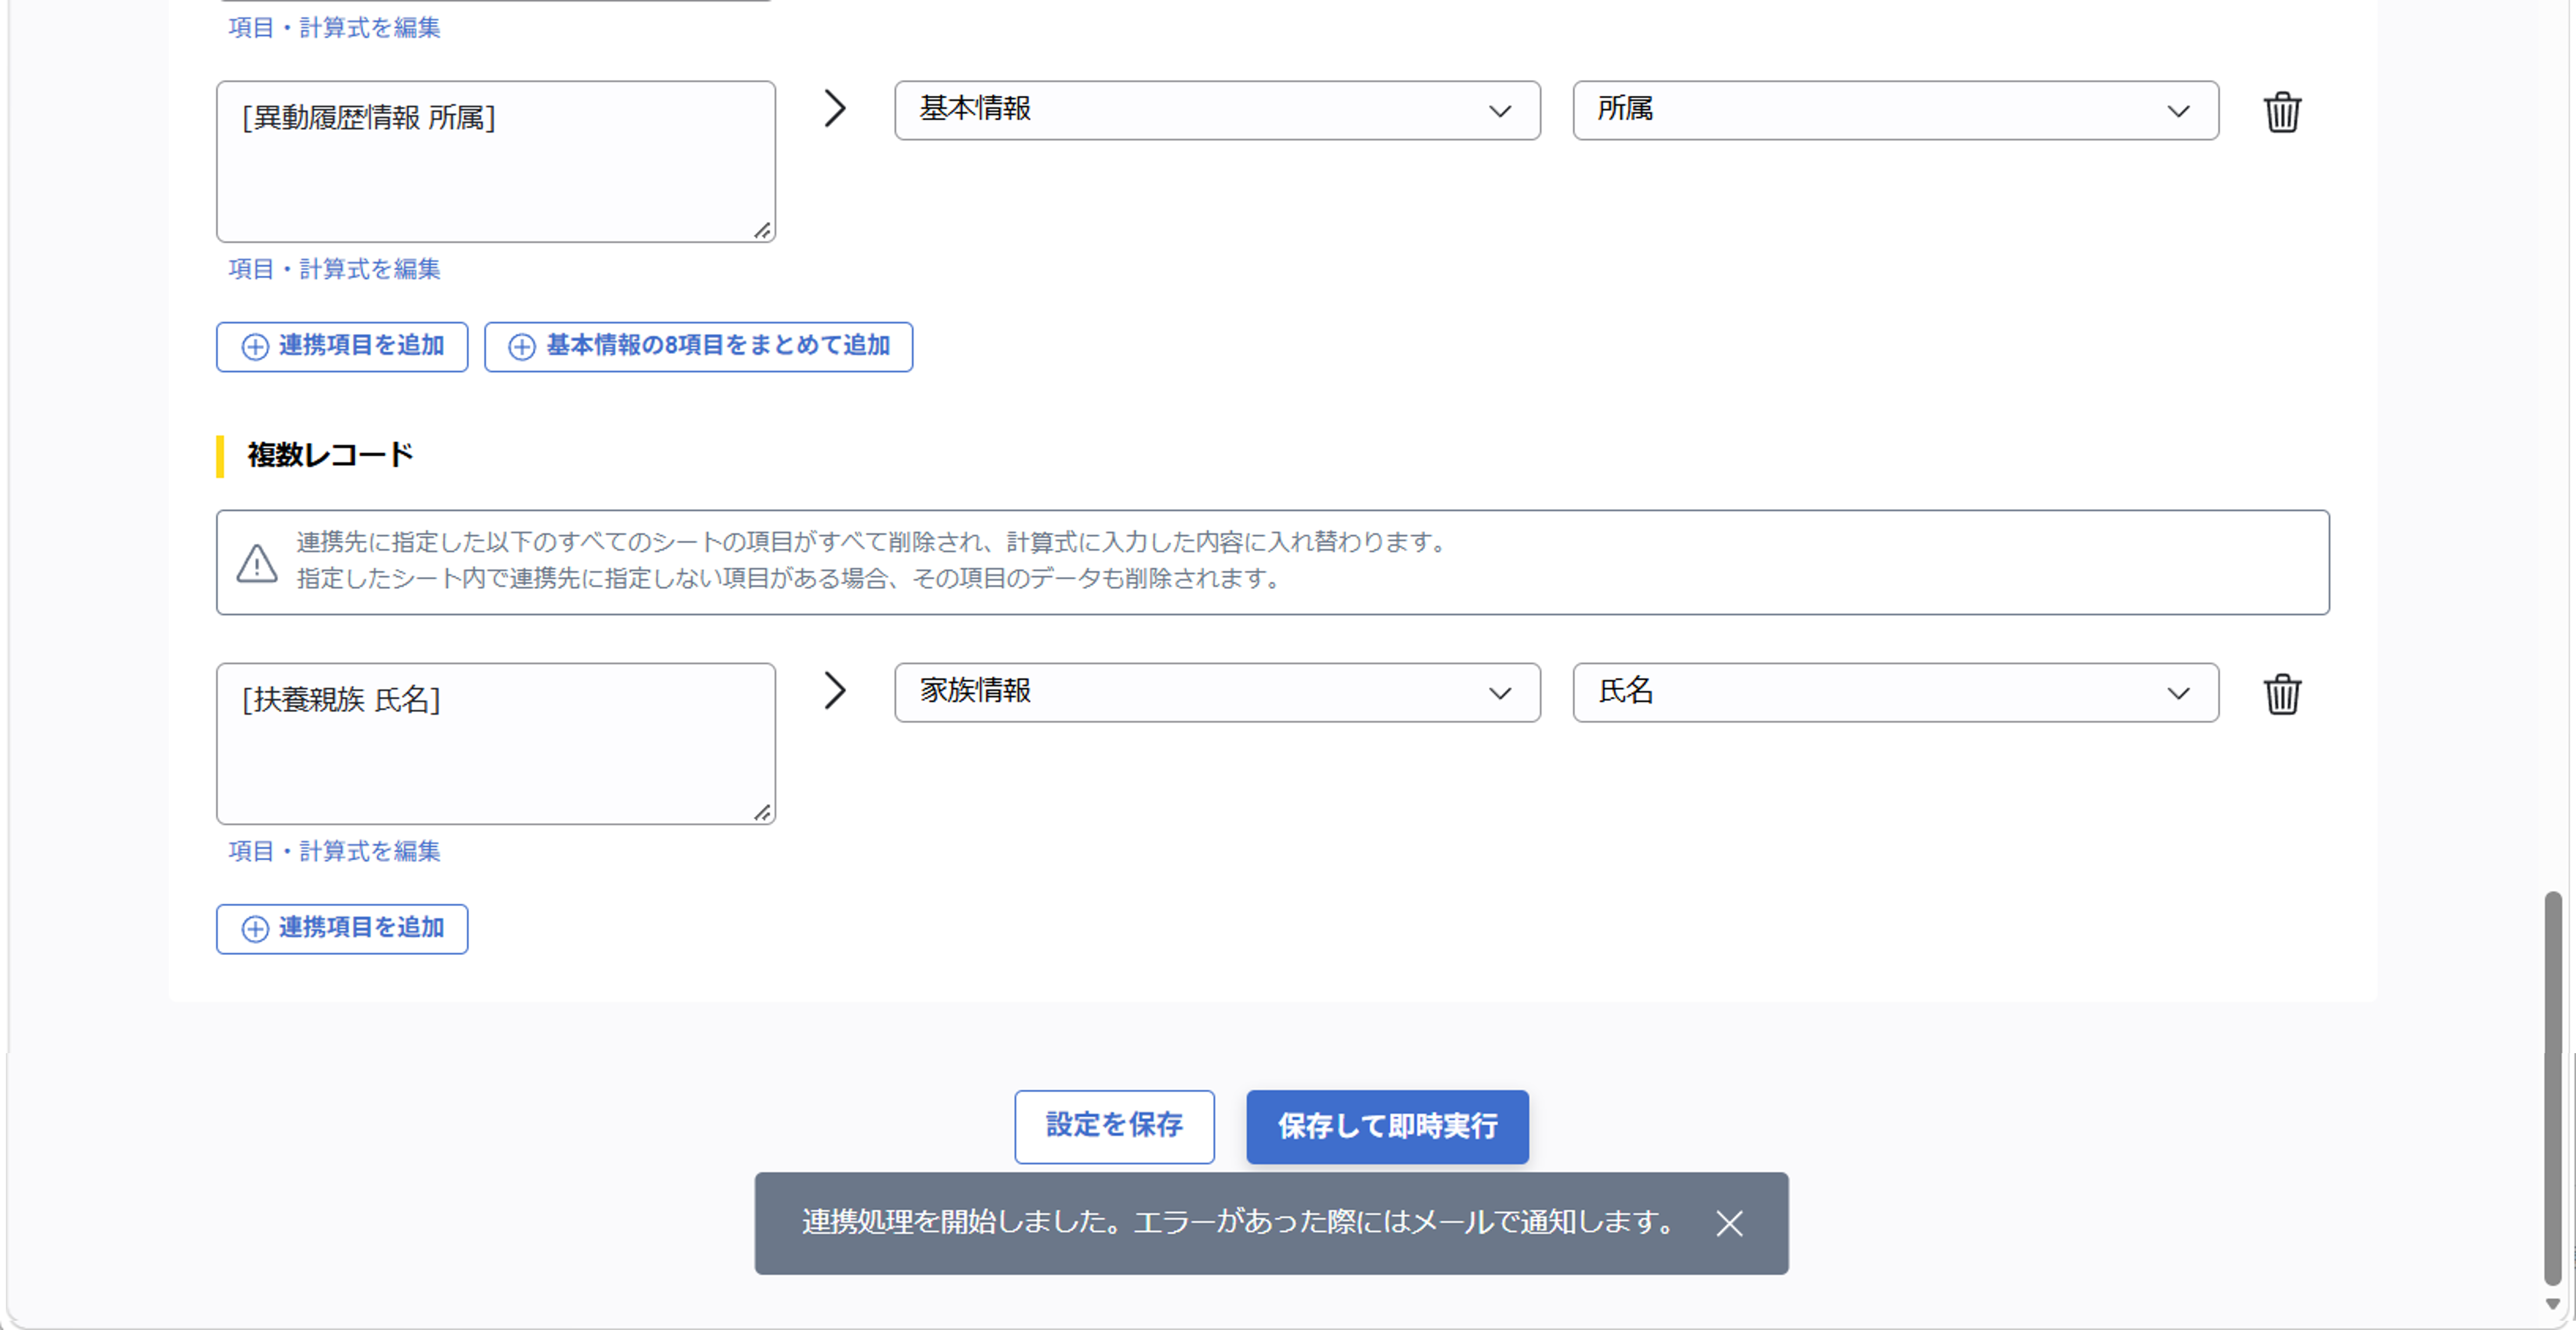The height and width of the screenshot is (1330, 2576).
Task: Click the warning triangle icon in notice box
Action: (257, 563)
